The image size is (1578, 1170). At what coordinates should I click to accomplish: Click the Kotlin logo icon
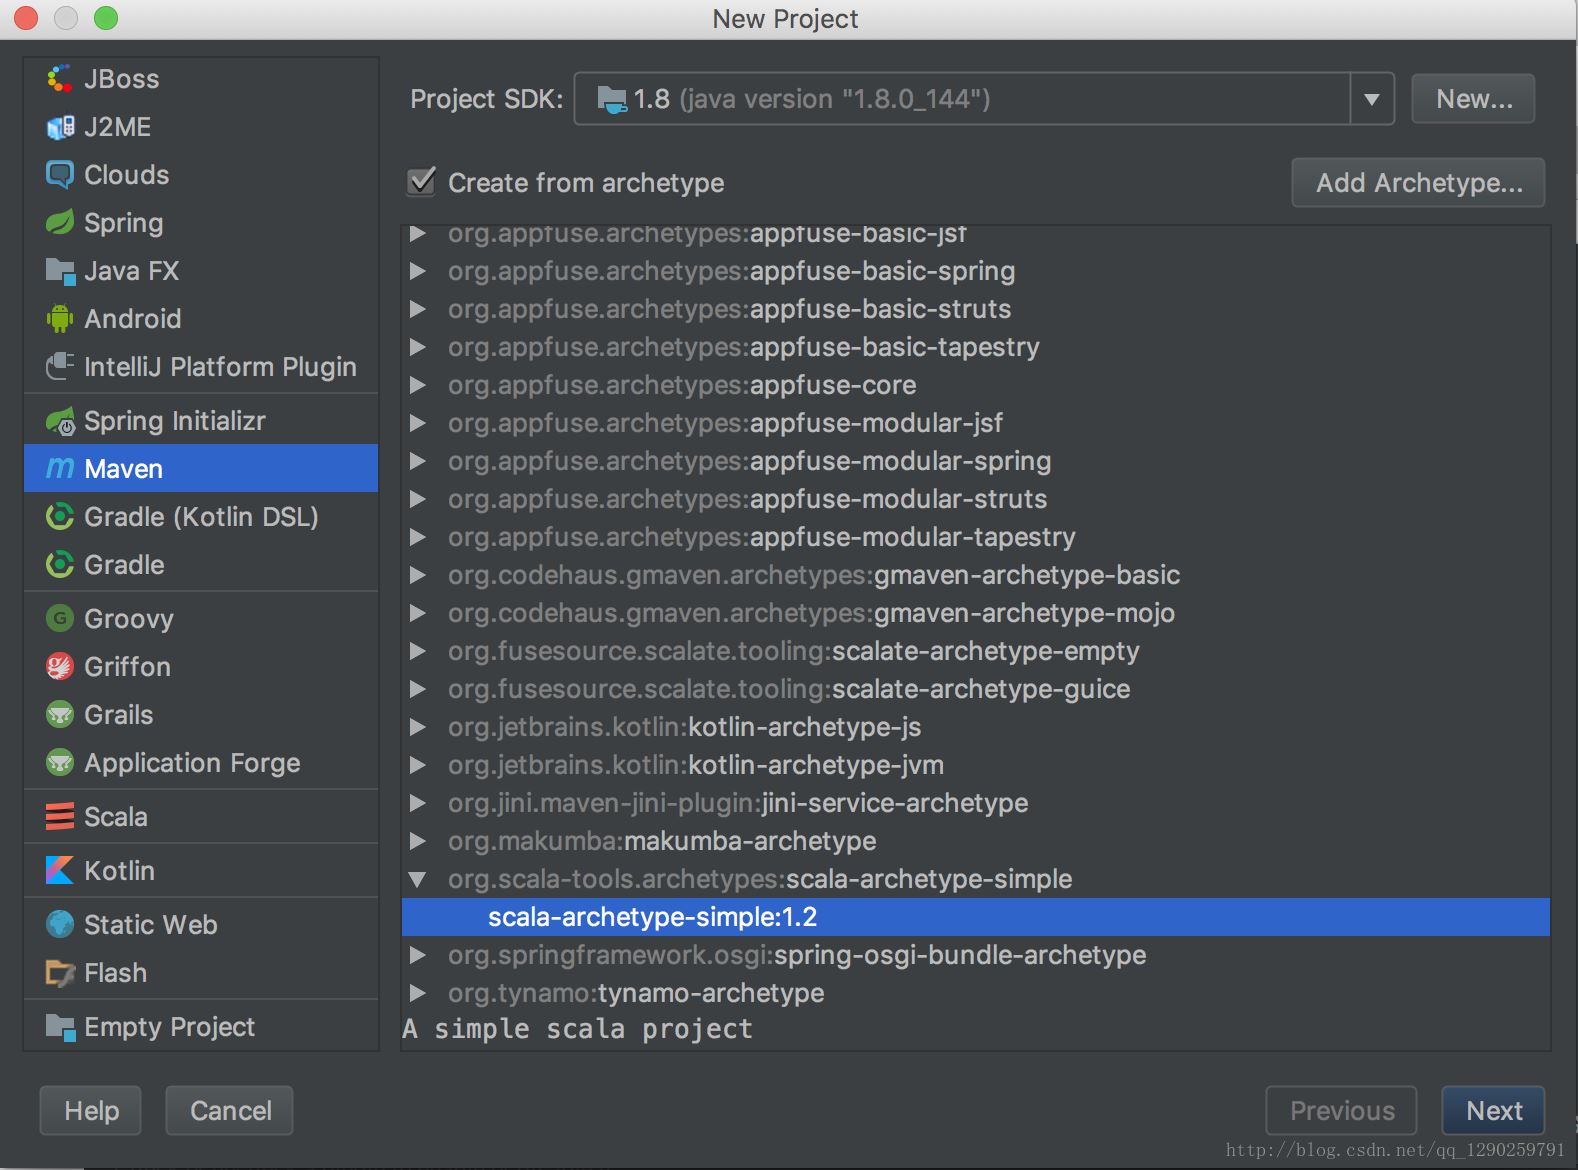(60, 871)
